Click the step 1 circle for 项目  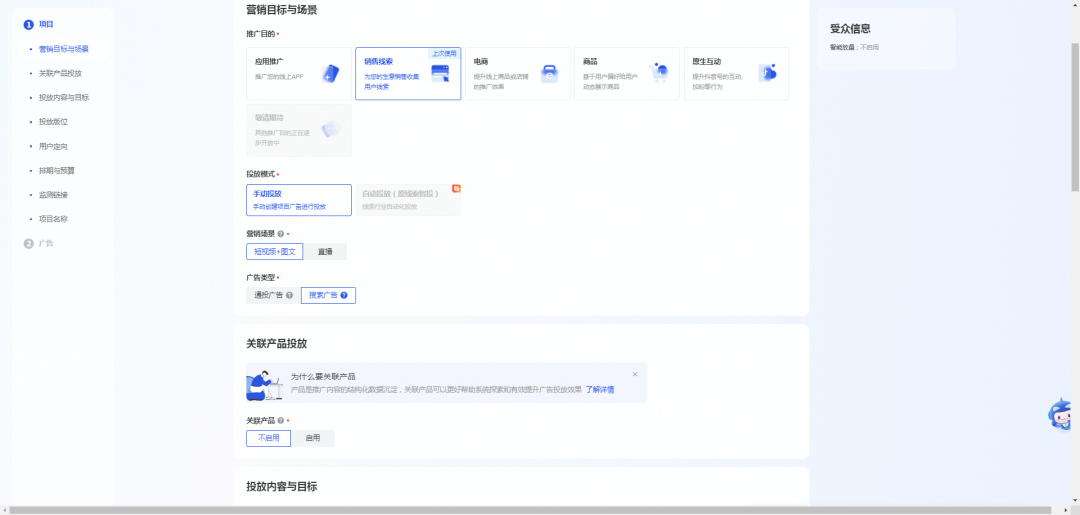point(28,25)
